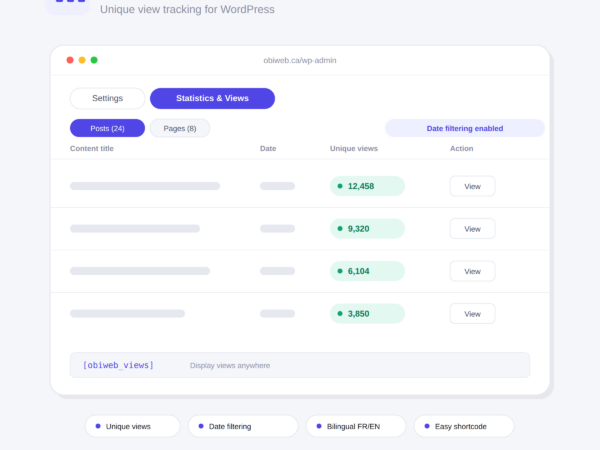600x450 pixels.
Task: View the post with 6,104 views
Action: (x=473, y=271)
